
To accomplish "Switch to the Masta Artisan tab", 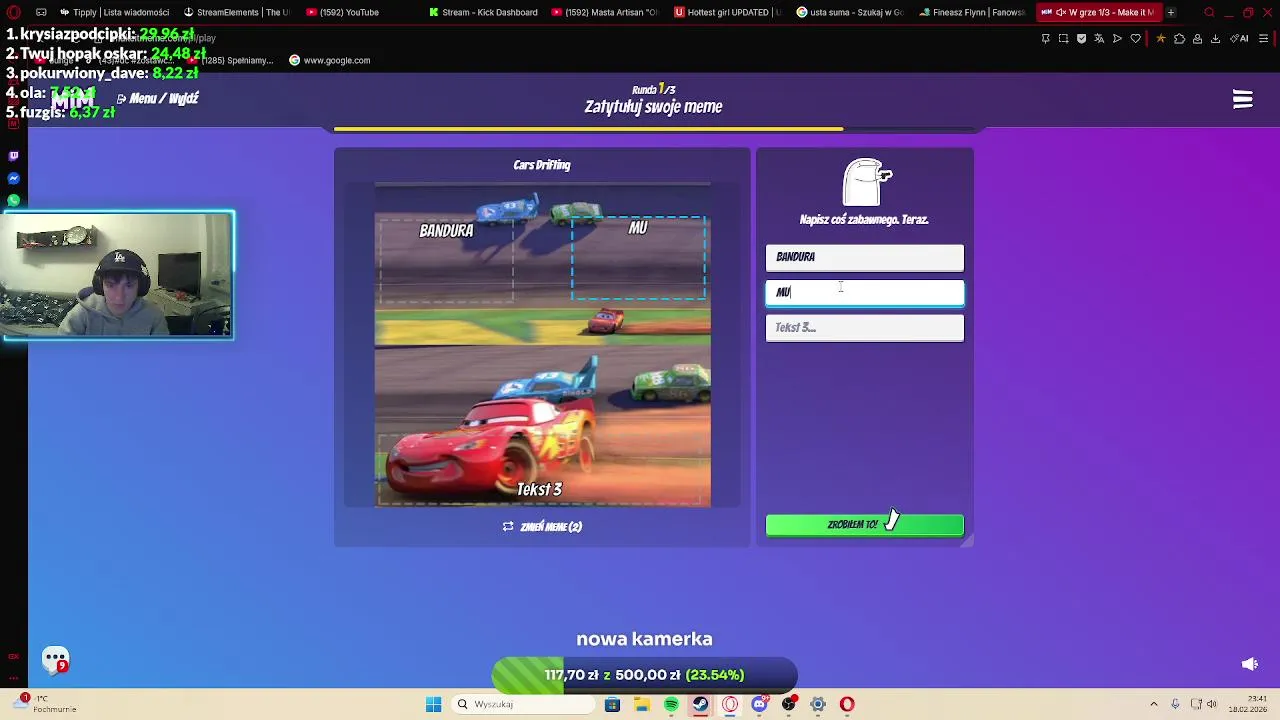I will 605,12.
